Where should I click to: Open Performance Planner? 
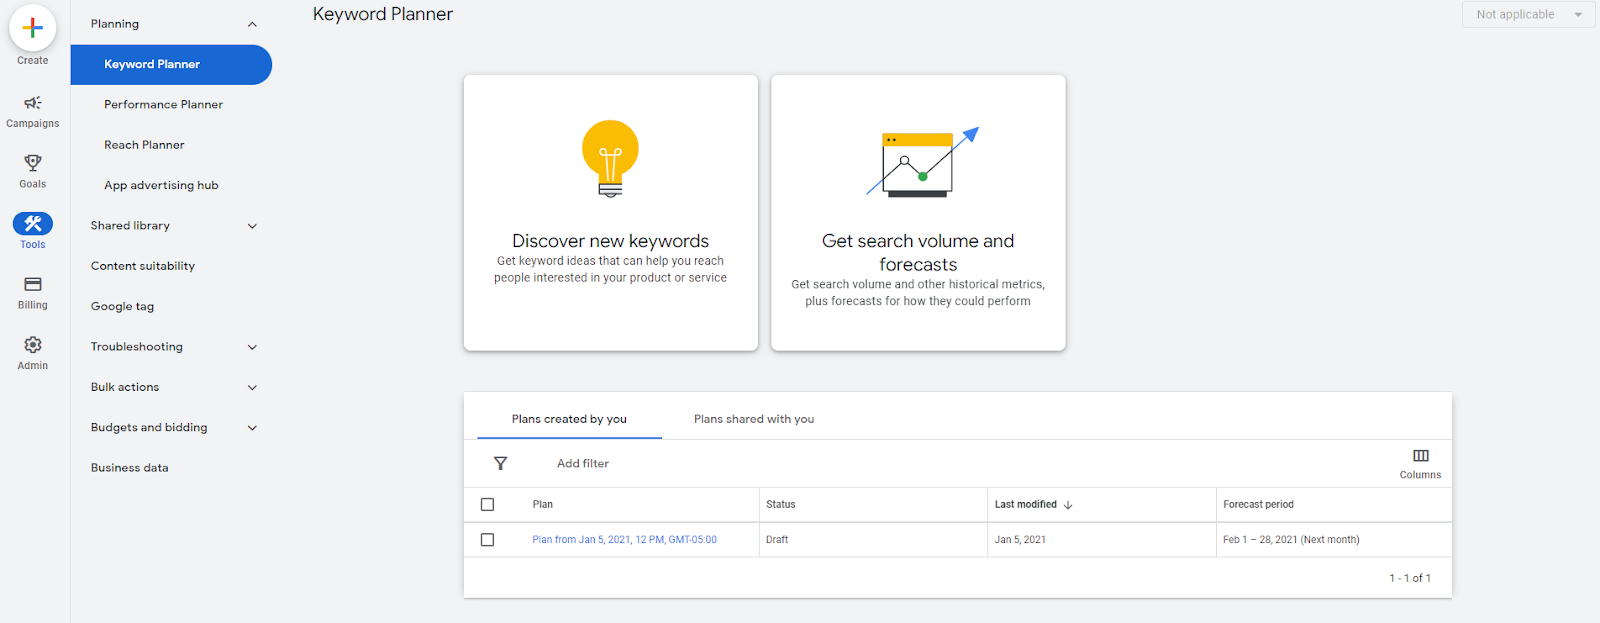click(x=163, y=104)
